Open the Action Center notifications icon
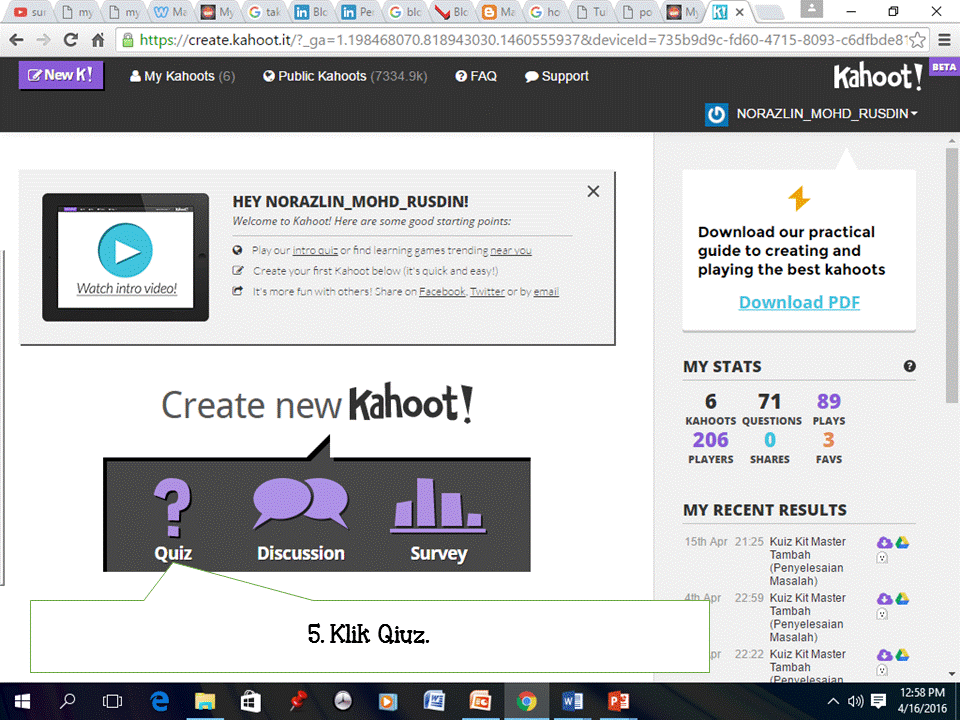The width and height of the screenshot is (960, 720). tap(879, 702)
